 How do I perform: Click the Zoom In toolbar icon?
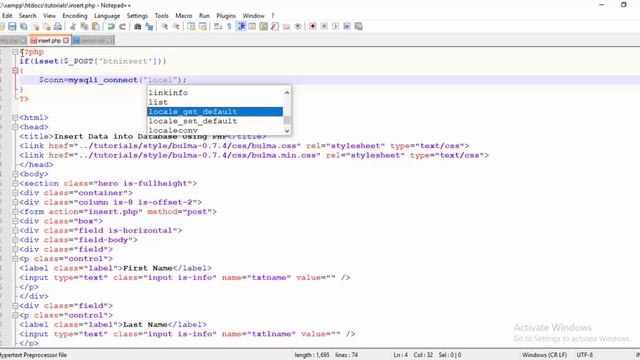164,27
